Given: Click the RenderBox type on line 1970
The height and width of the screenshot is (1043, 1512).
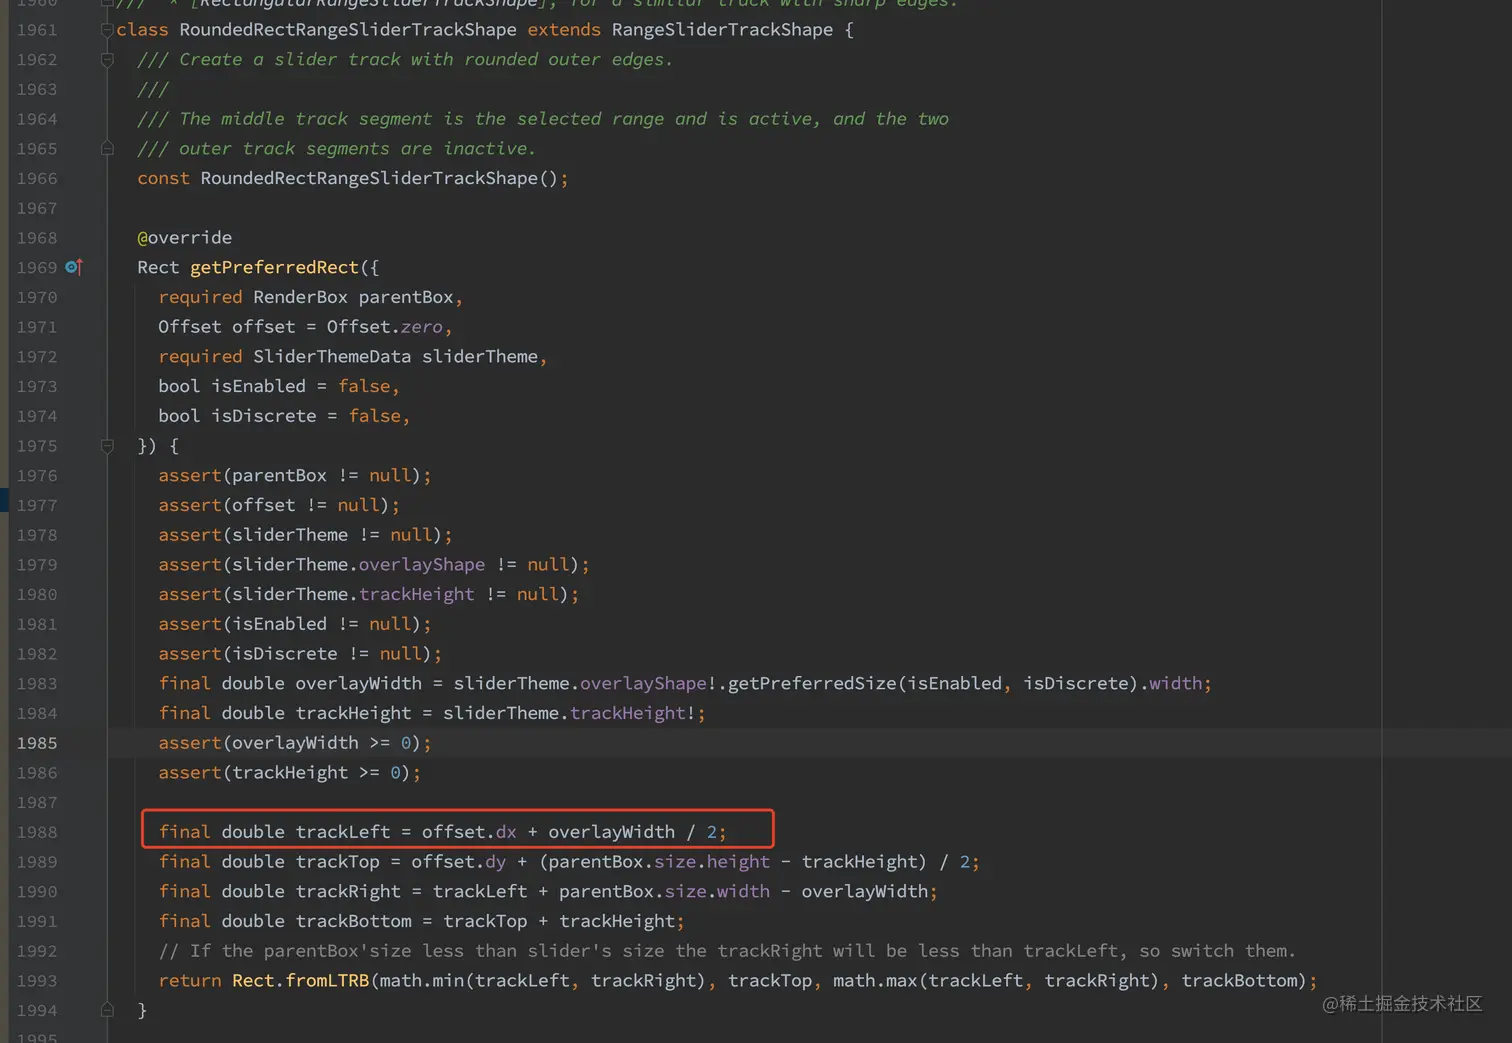Looking at the screenshot, I should [x=300, y=297].
